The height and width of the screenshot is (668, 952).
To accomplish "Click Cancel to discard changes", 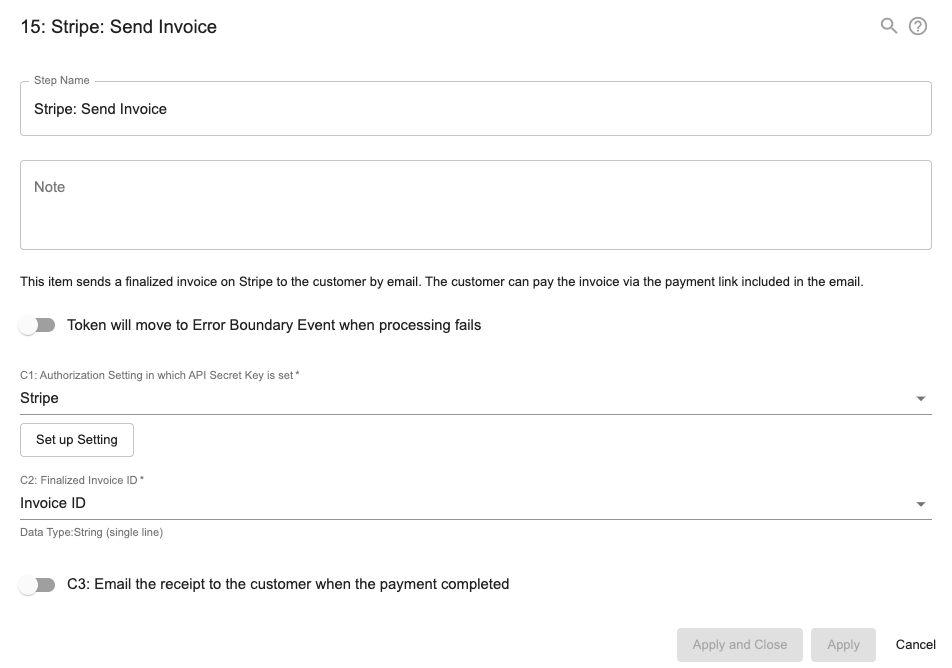I will [x=914, y=644].
